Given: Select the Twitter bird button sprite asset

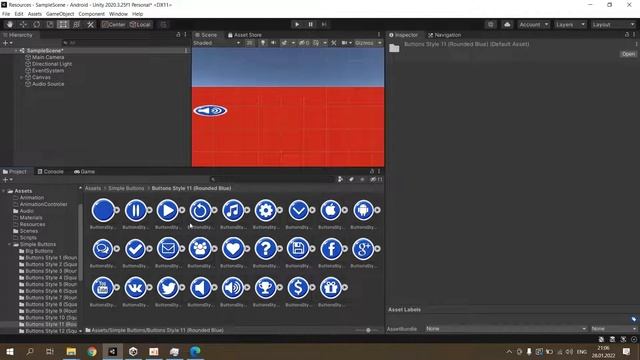Looking at the screenshot, I should tap(168, 288).
